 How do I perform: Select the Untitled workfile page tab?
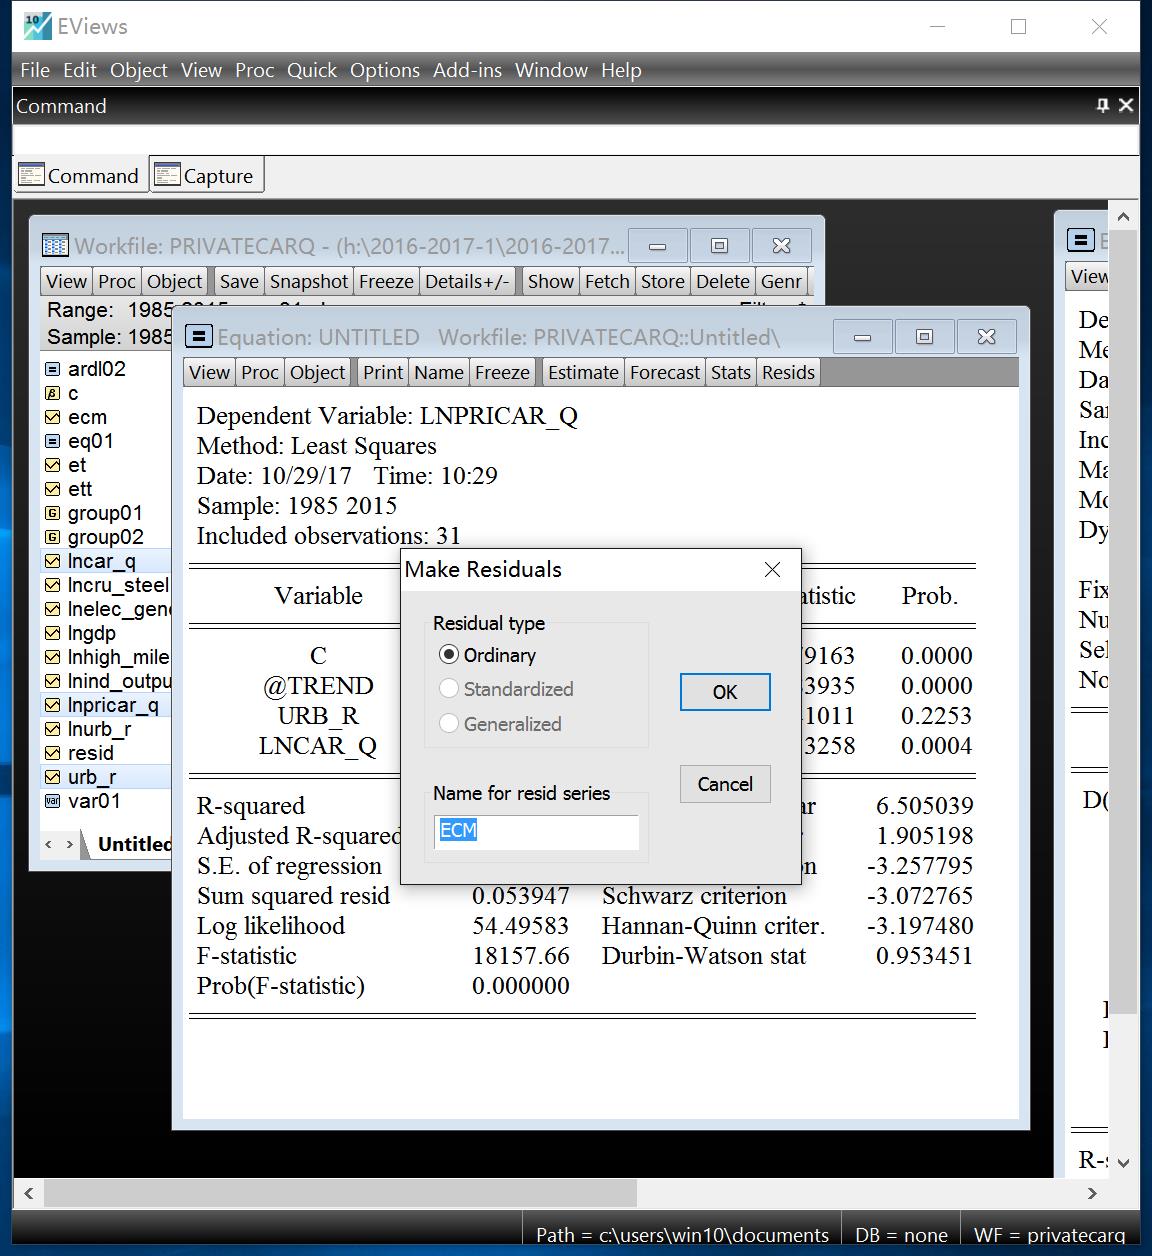coord(134,844)
